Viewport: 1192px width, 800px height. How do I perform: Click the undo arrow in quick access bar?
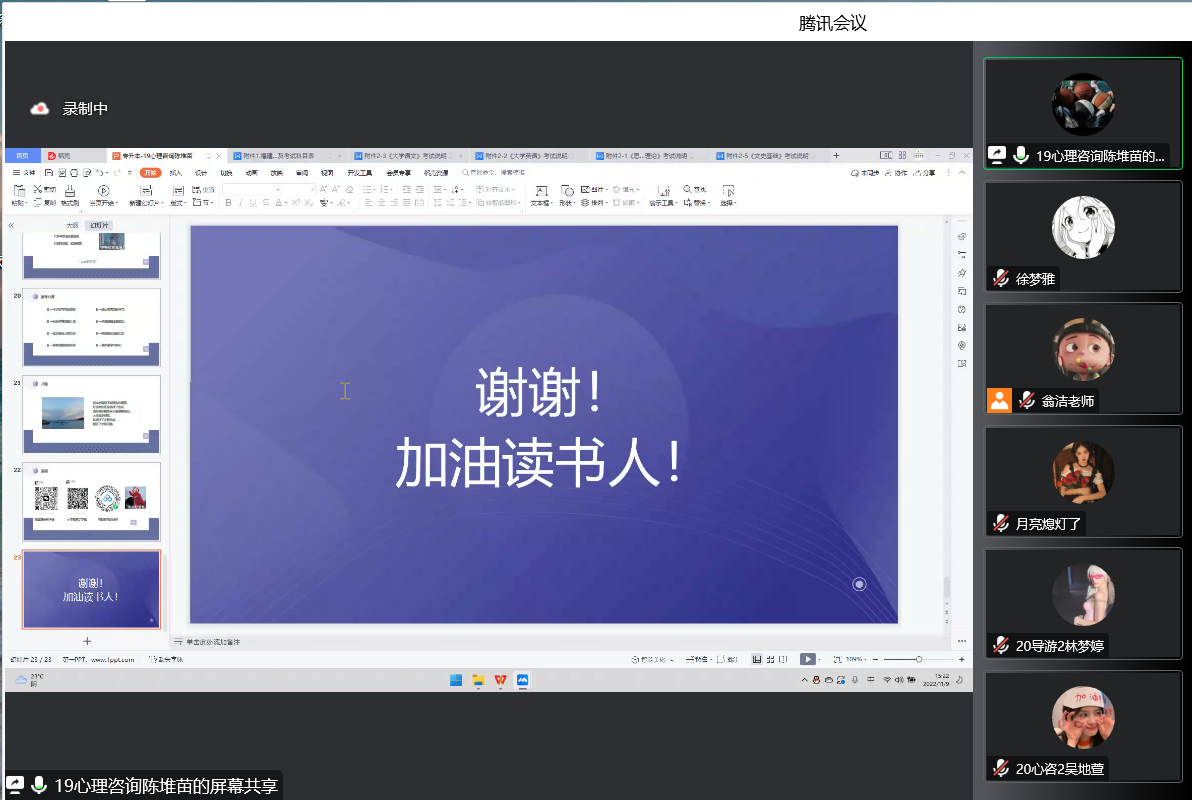tap(100, 173)
